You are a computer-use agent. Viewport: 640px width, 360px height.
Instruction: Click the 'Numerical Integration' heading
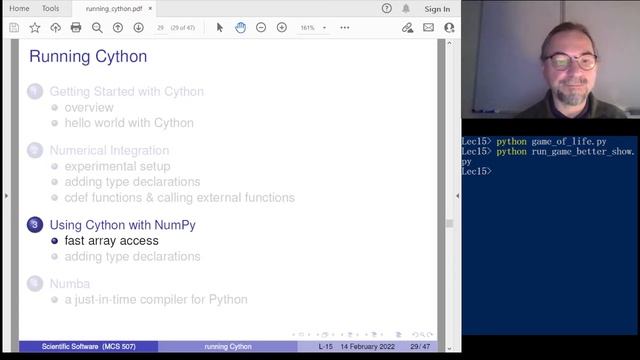(x=109, y=150)
